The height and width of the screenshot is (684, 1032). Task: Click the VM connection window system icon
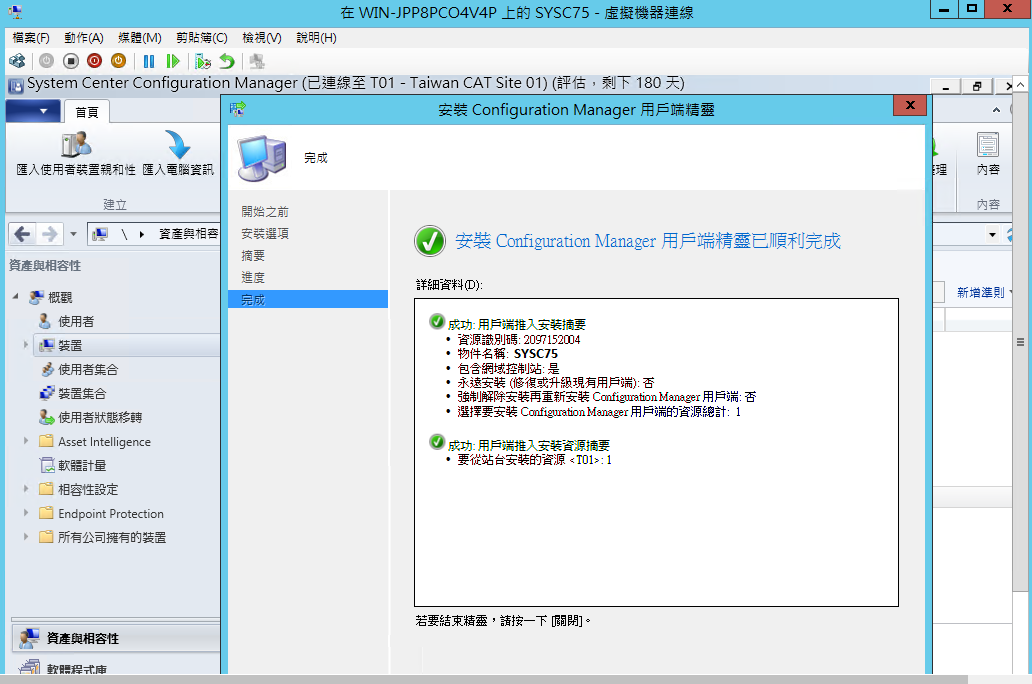14,11
